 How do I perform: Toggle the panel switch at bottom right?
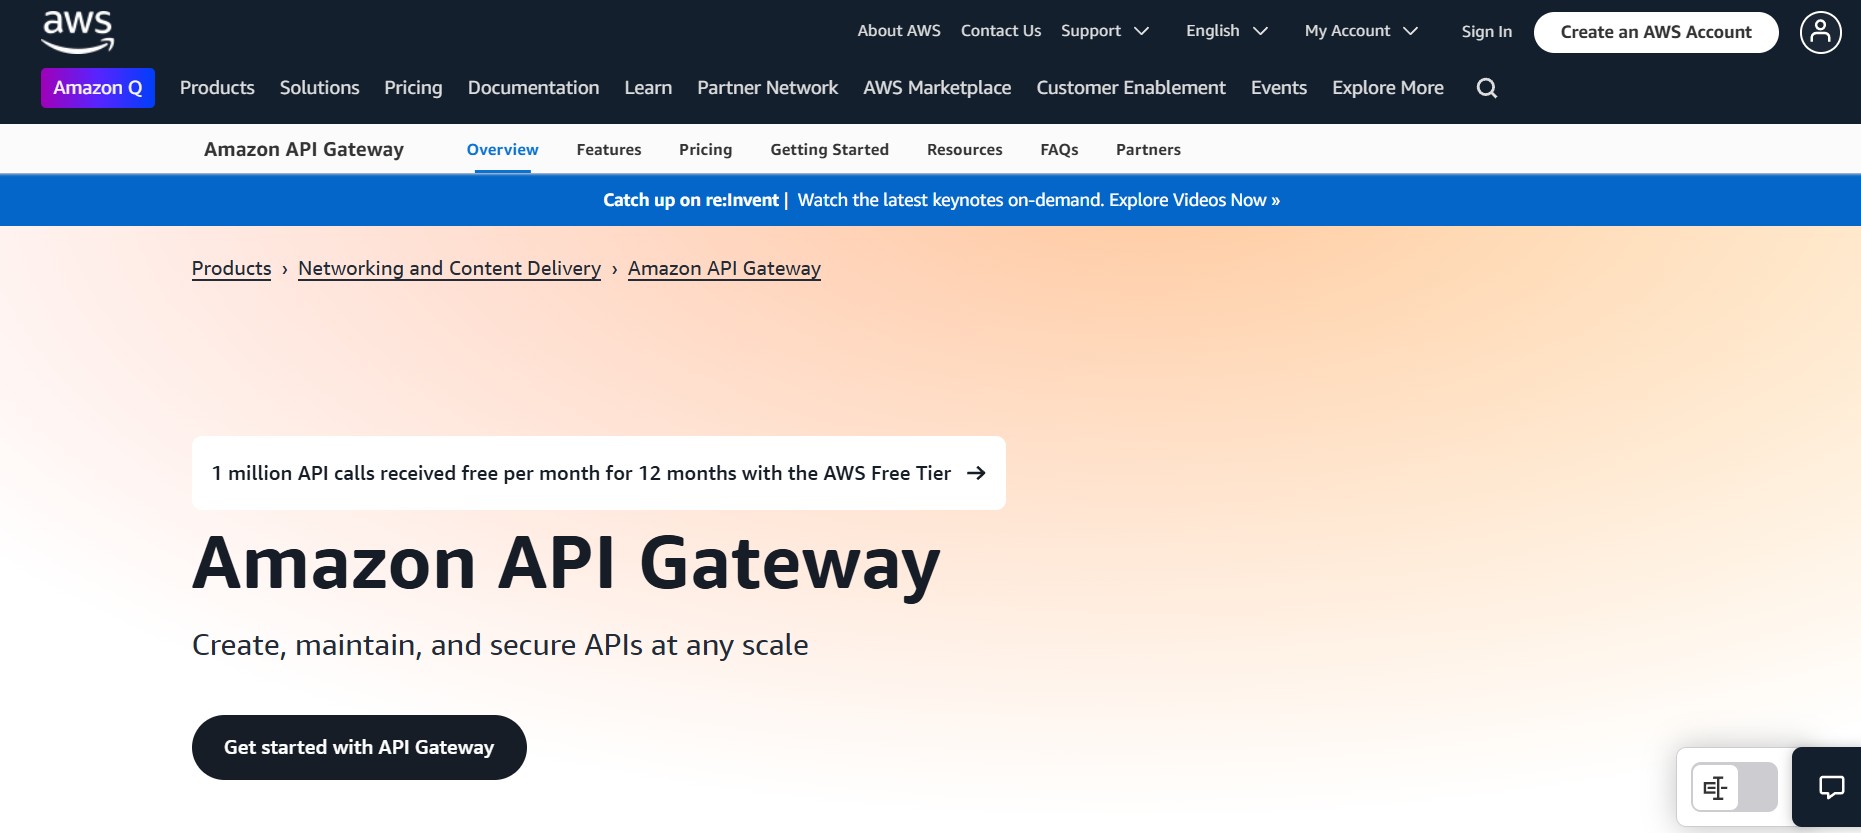[1734, 787]
